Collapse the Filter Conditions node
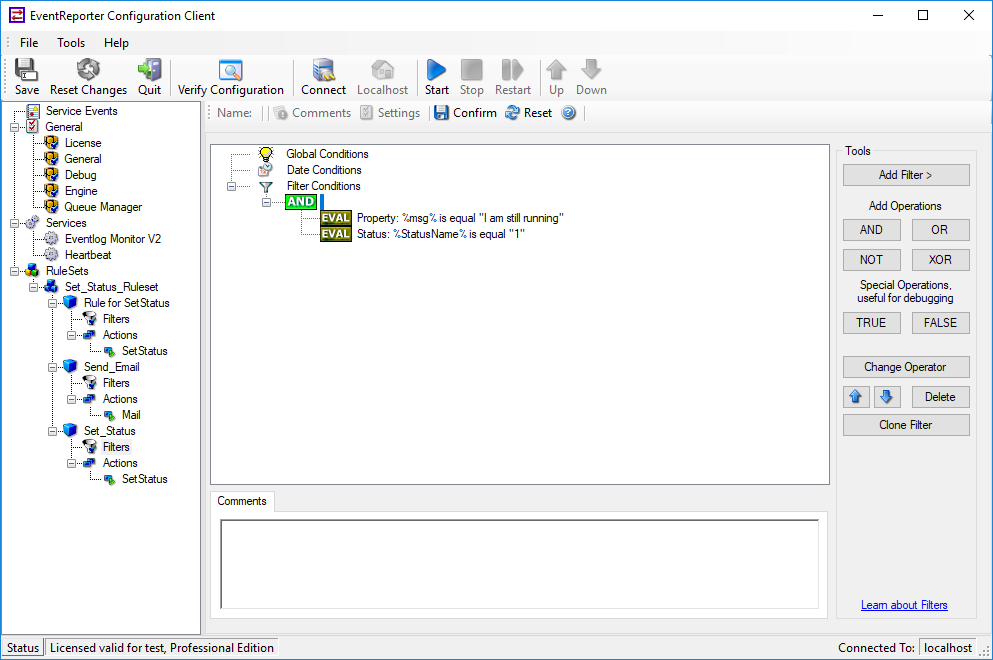This screenshot has height=660, width=993. click(x=231, y=186)
